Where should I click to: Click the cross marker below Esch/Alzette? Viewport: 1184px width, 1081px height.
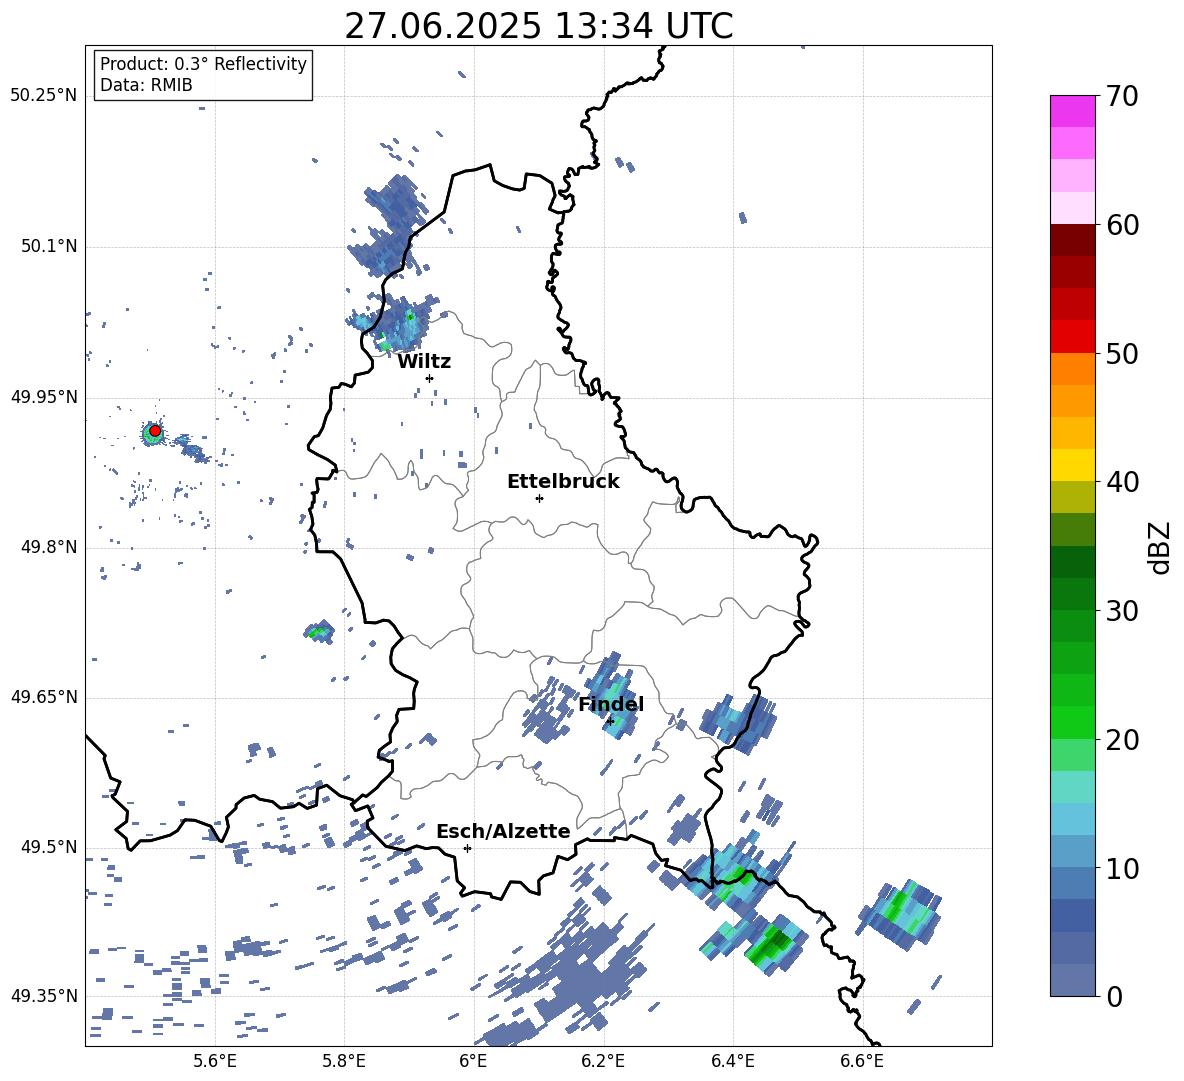[x=467, y=848]
